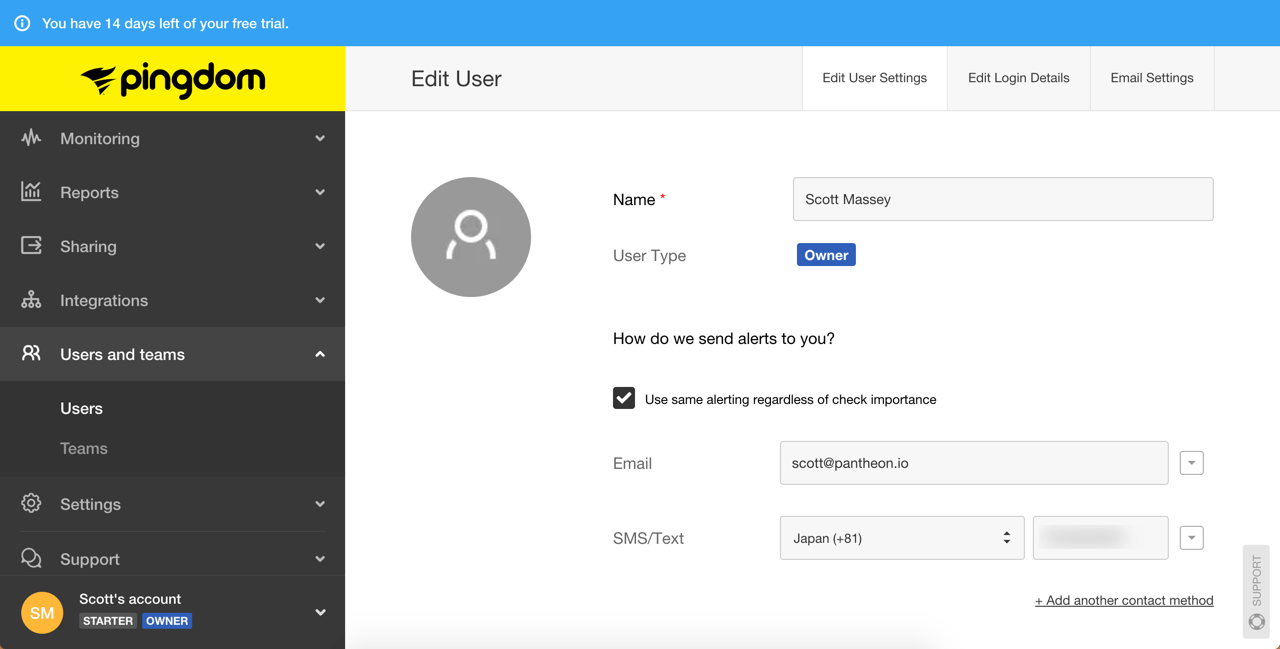Image resolution: width=1280 pixels, height=649 pixels.
Task: Open the Email Settings tab
Action: [x=1151, y=78]
